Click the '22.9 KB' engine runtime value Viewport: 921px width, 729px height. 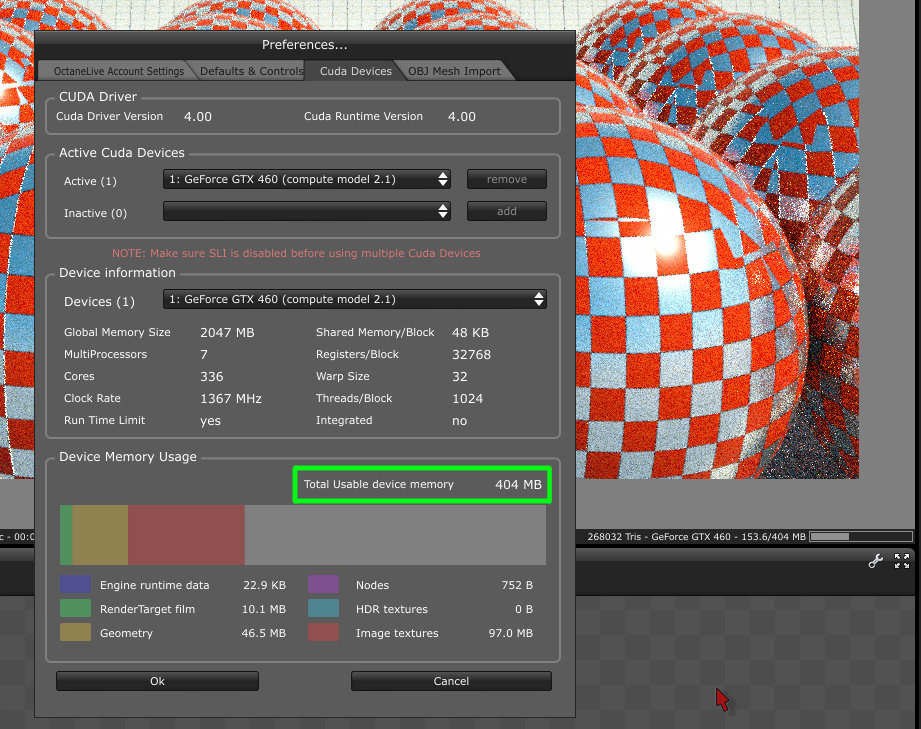[264, 585]
